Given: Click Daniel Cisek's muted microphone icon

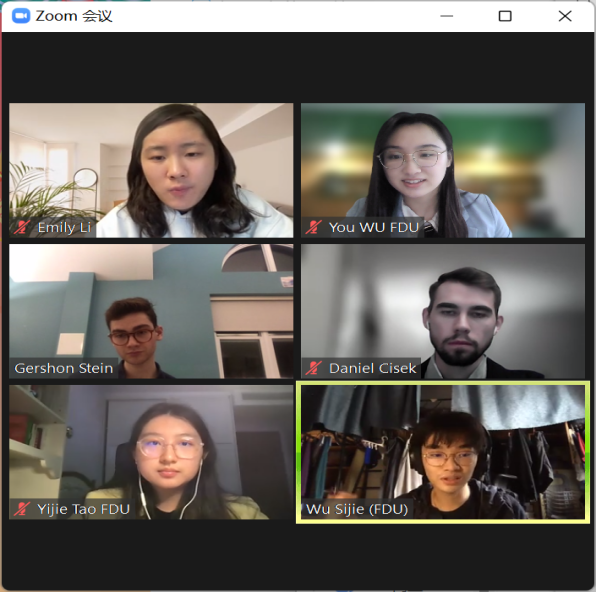Looking at the screenshot, I should [314, 368].
